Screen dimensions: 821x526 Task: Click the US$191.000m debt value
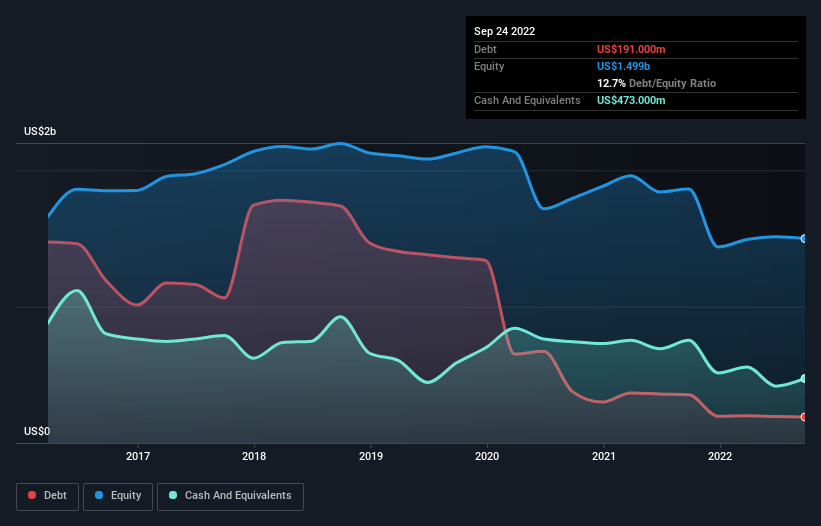(x=631, y=49)
